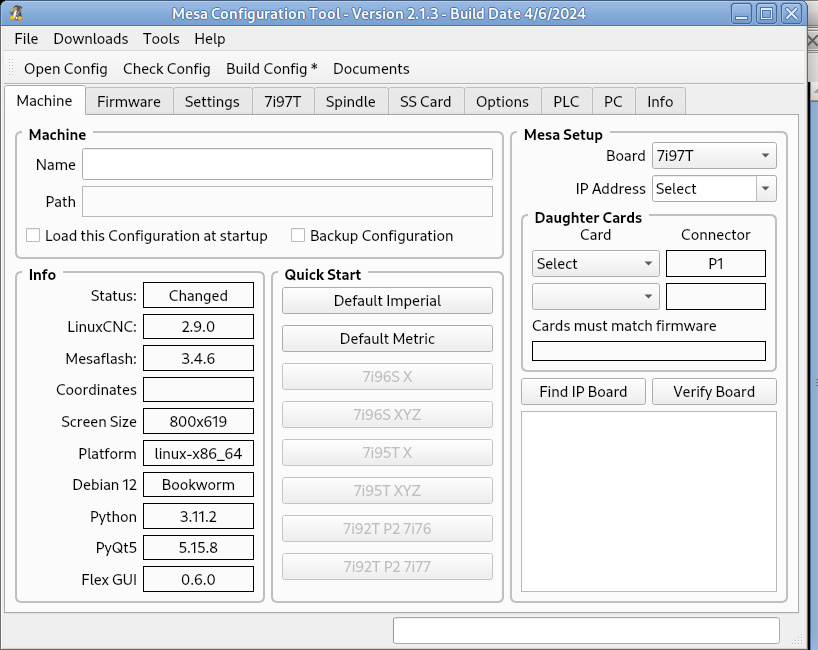Click the Mesaflash version 3.4.6
The height and width of the screenshot is (650, 818).
click(x=198, y=358)
